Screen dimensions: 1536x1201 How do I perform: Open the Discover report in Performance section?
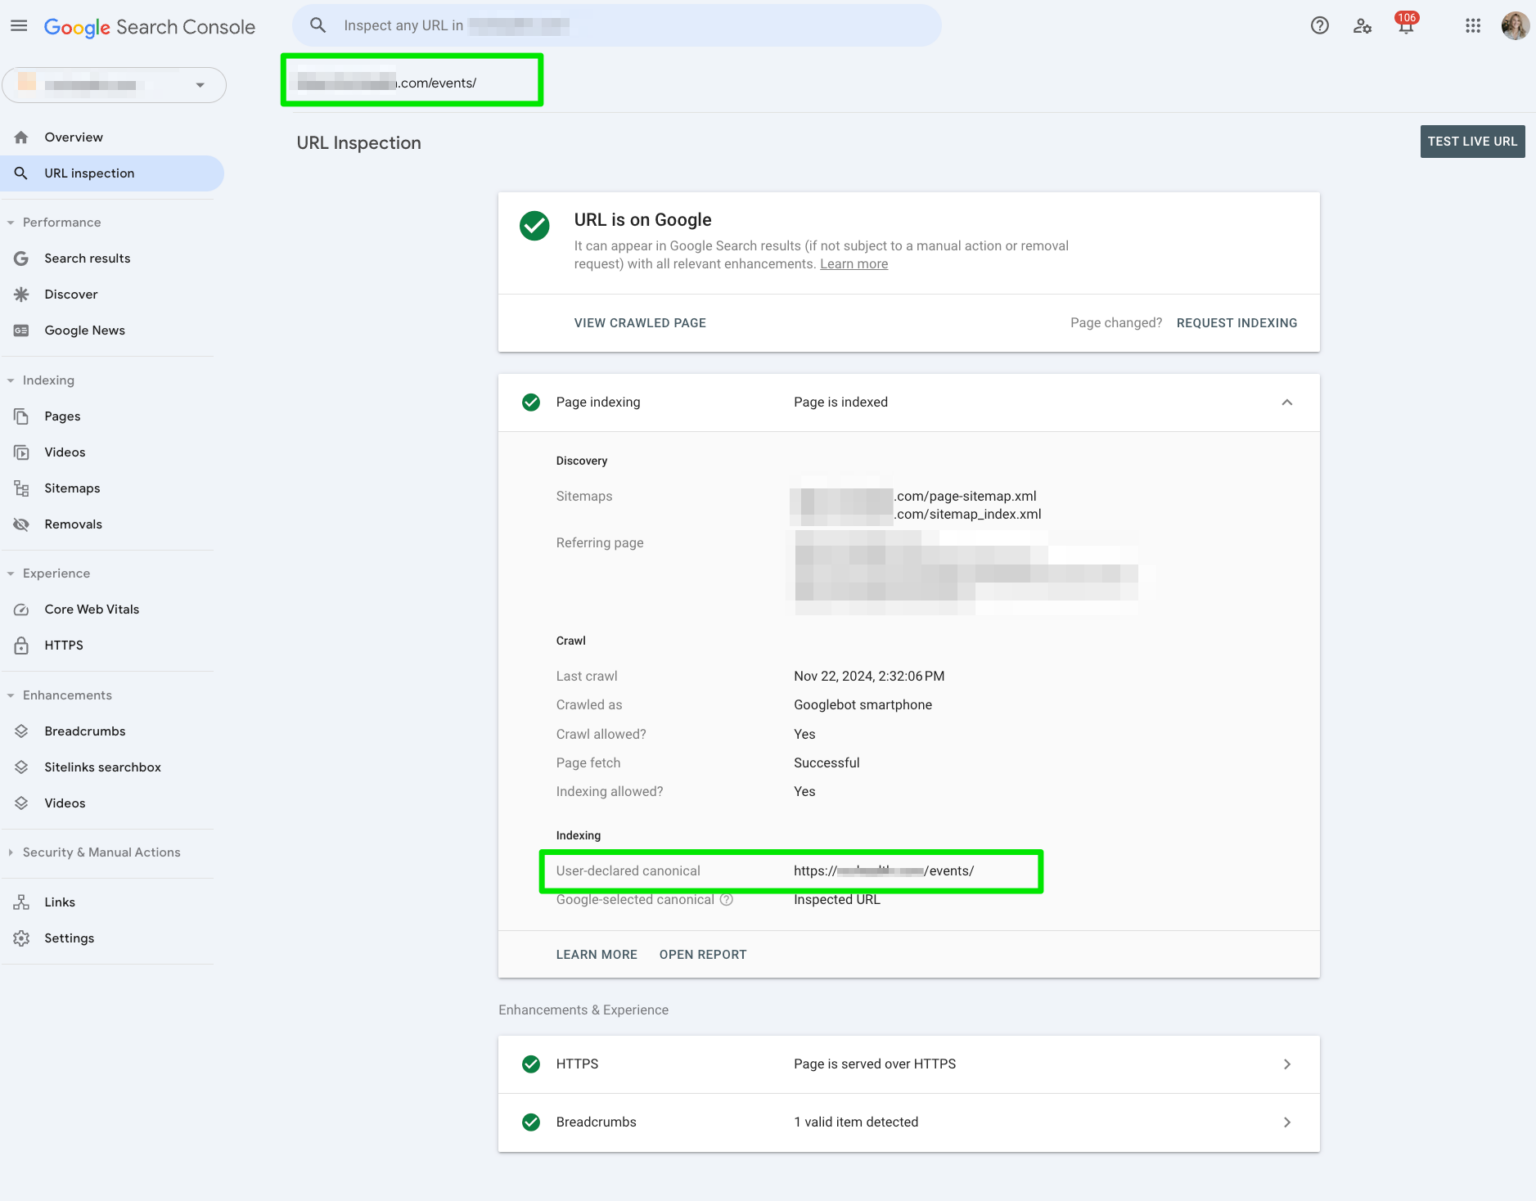click(70, 294)
